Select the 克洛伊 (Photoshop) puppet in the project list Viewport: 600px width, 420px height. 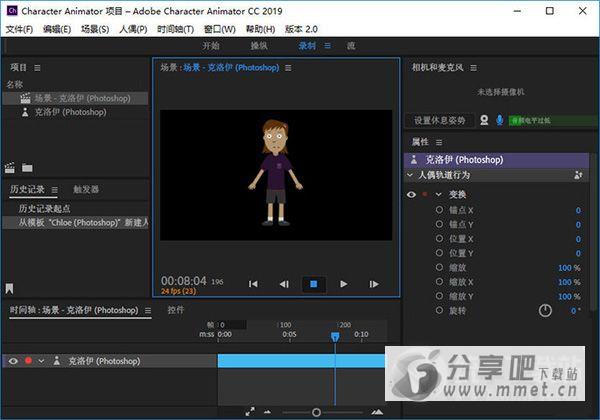click(75, 112)
